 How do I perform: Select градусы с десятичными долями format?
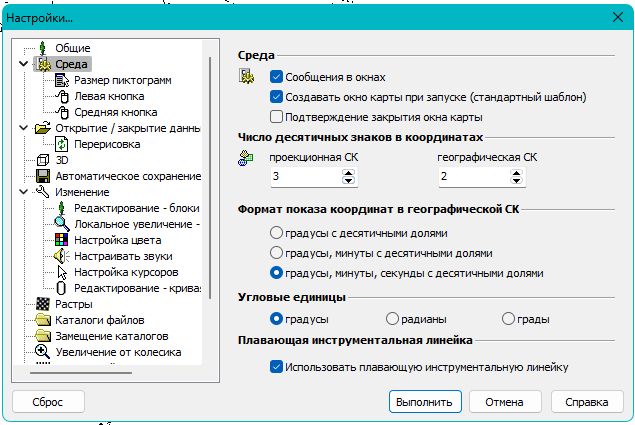[x=276, y=233]
